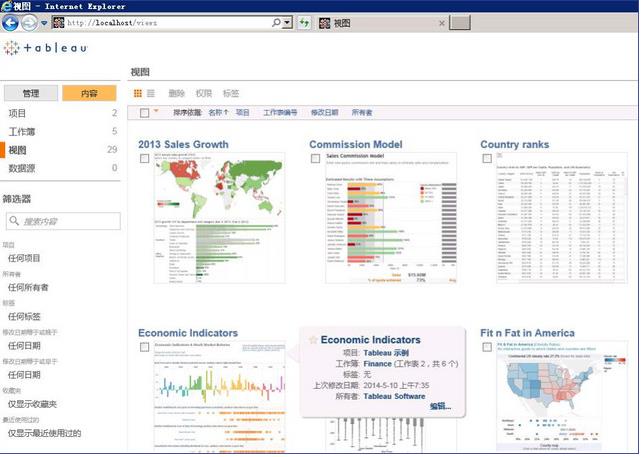Click the Tableau logo
The width and height of the screenshot is (641, 457).
(x=45, y=48)
